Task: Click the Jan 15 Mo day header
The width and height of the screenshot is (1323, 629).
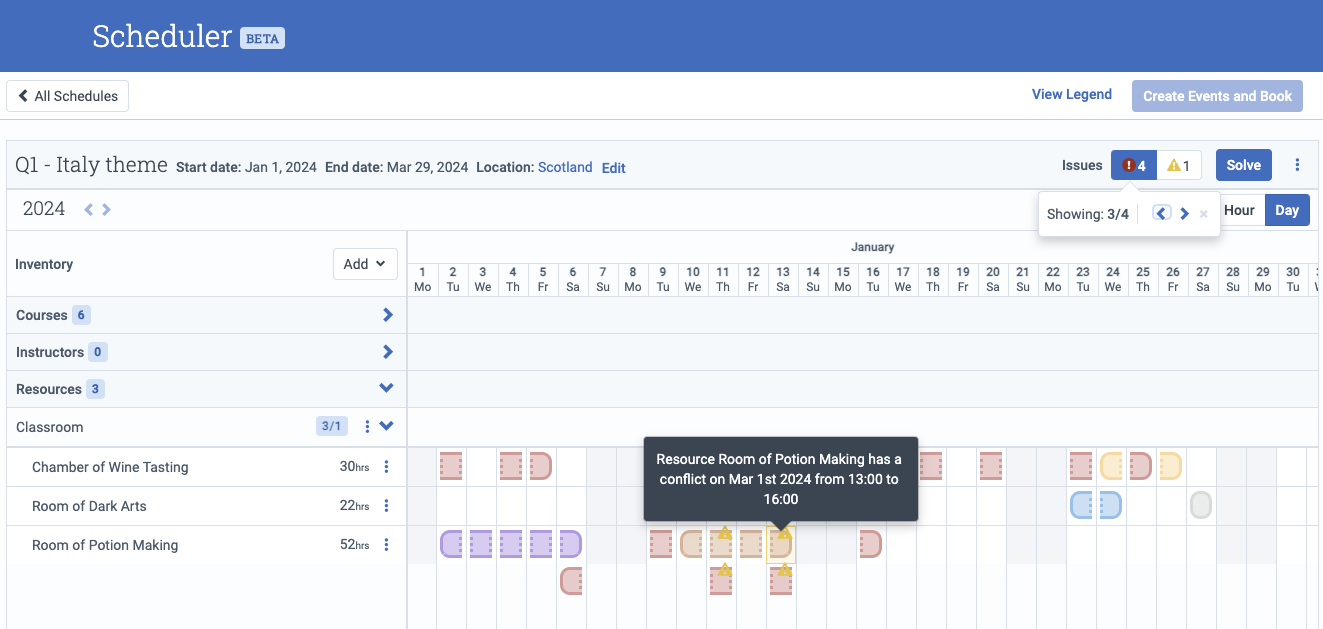Action: pyautogui.click(x=843, y=279)
